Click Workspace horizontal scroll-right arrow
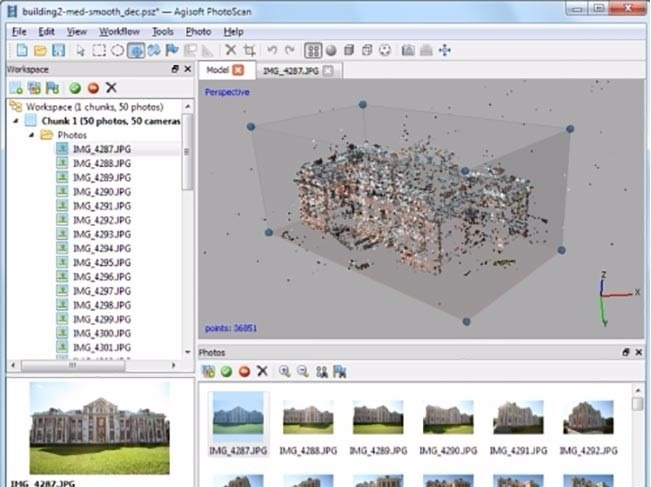Image resolution: width=651 pixels, height=487 pixels. click(174, 365)
